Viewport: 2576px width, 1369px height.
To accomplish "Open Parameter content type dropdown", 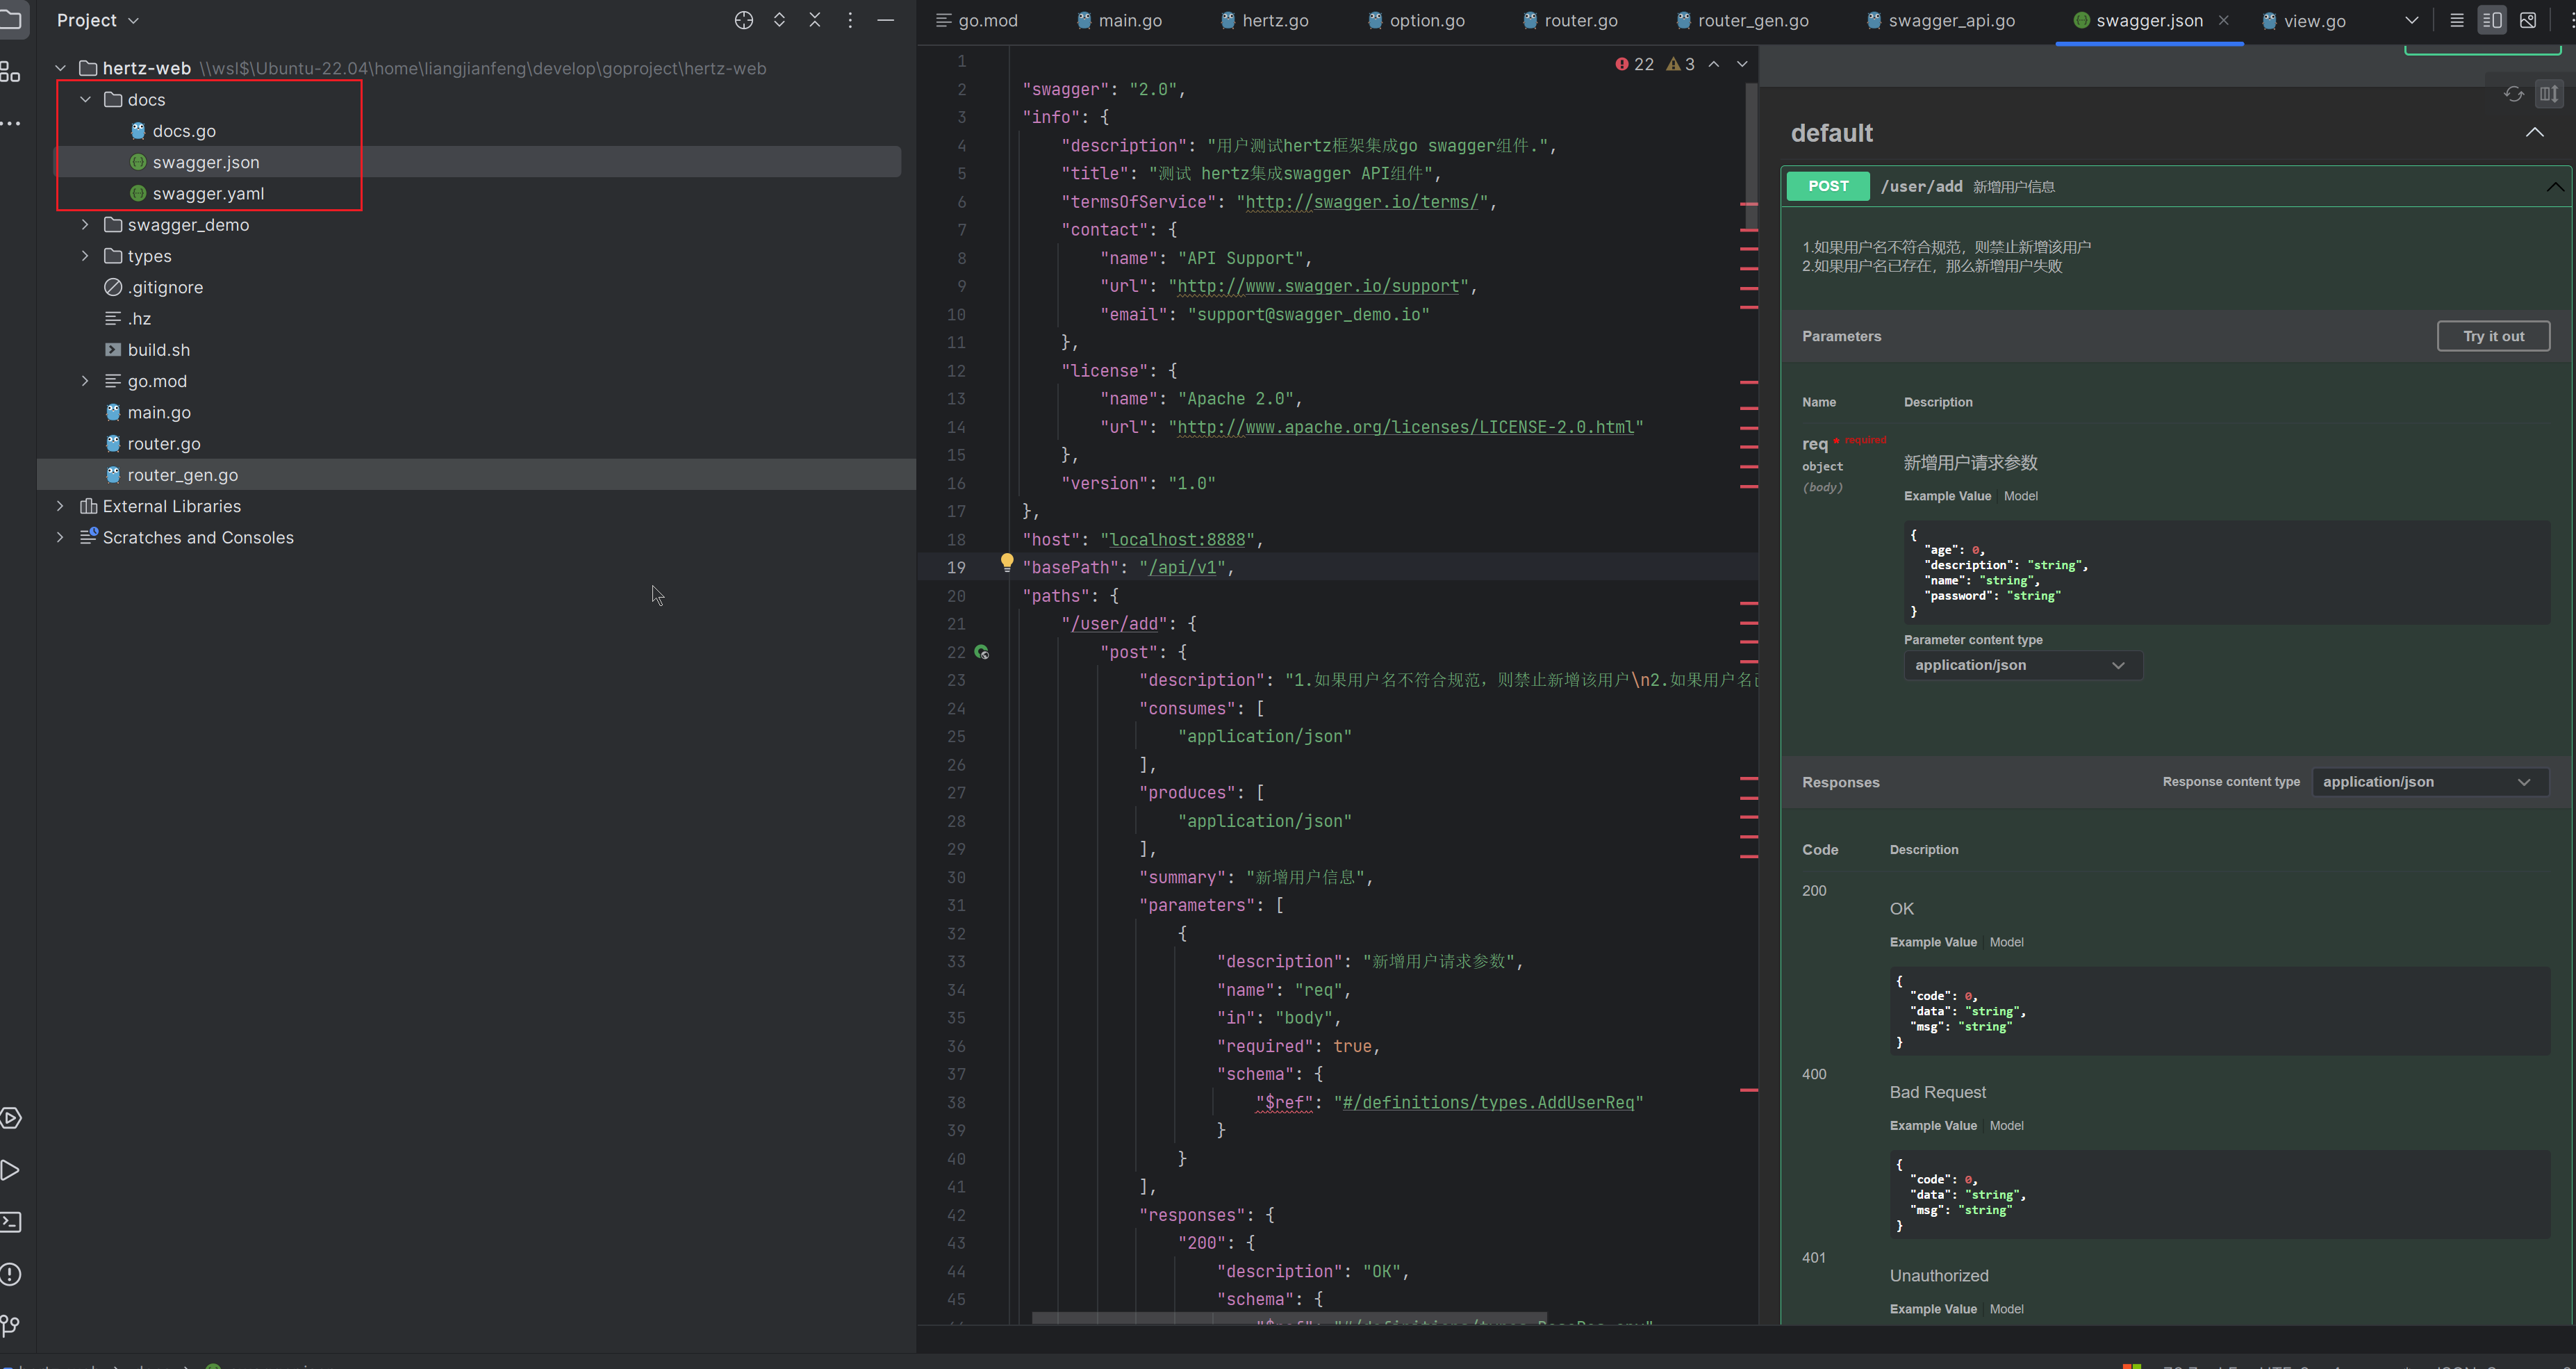I will [2021, 665].
